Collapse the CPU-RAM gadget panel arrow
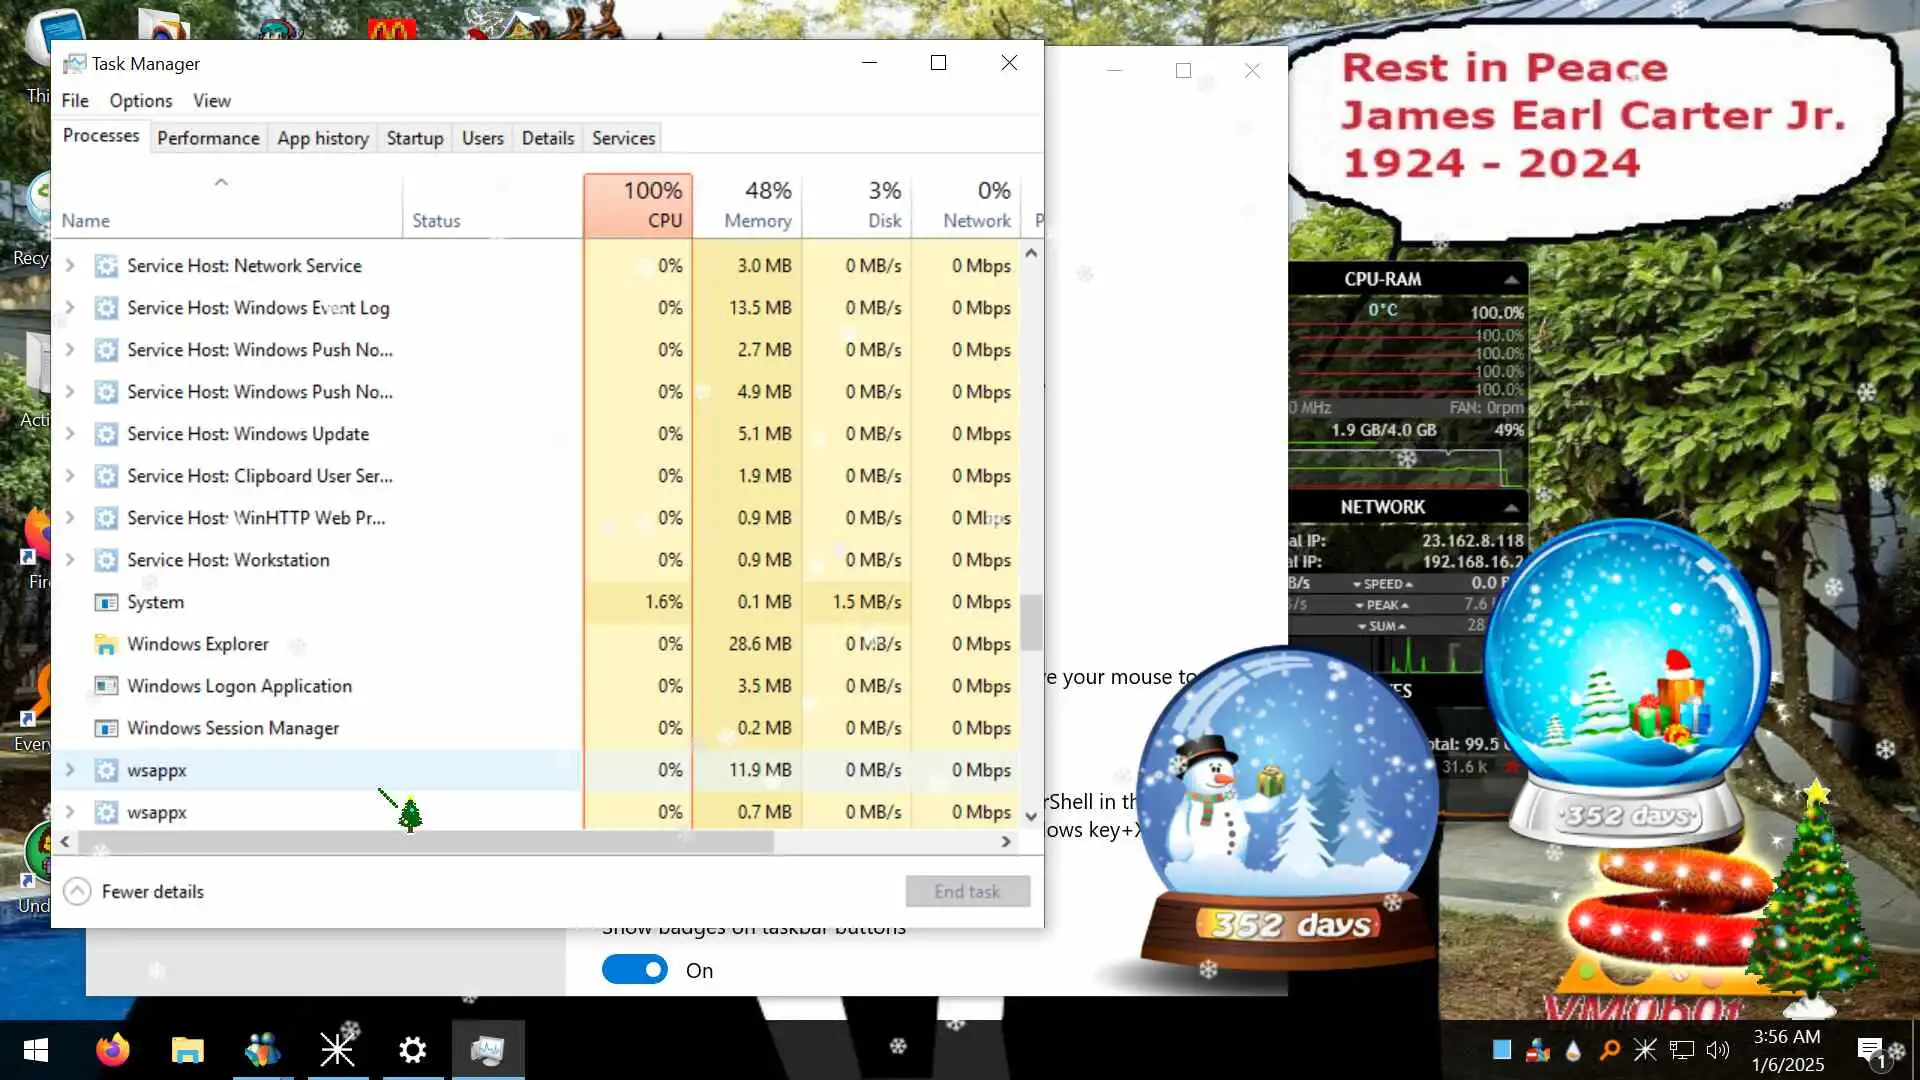 [x=1511, y=280]
